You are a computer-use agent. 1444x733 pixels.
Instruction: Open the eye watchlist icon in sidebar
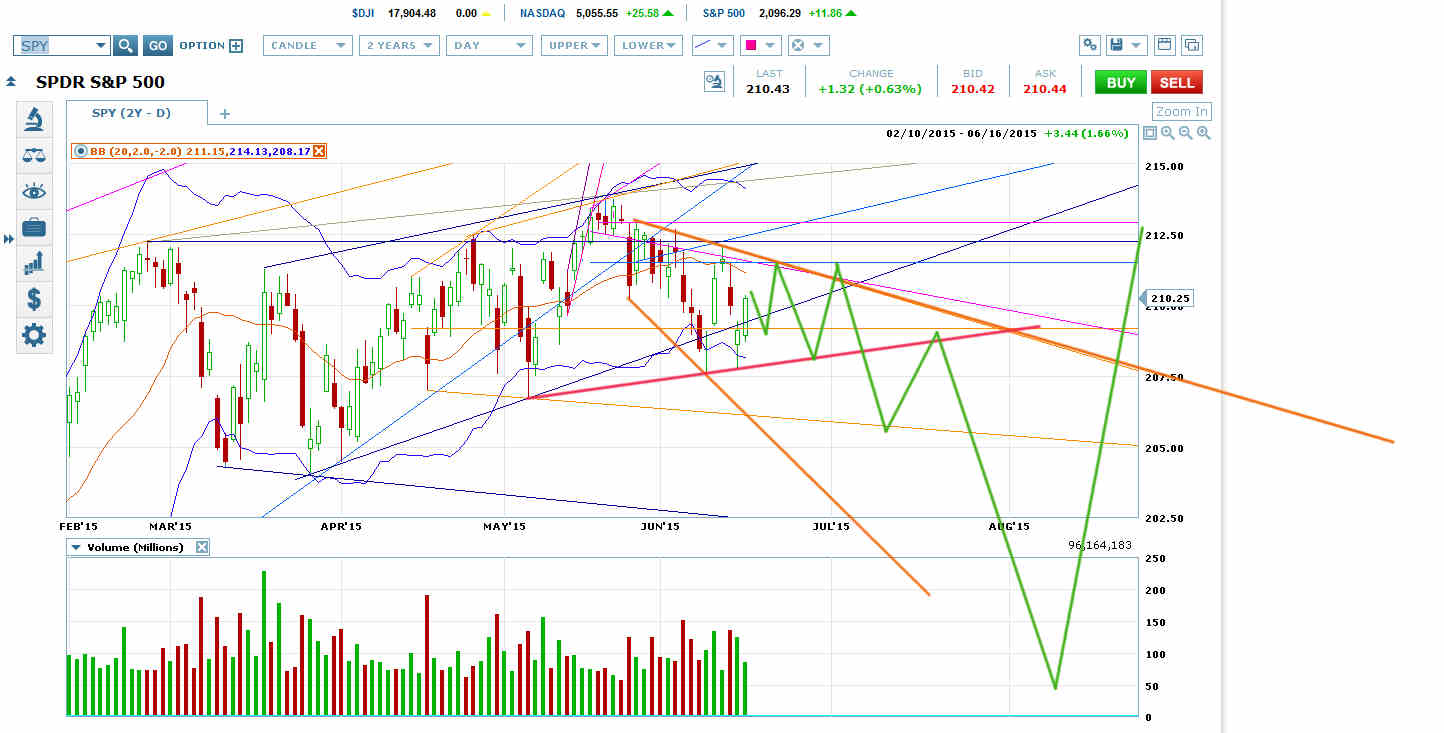(34, 191)
